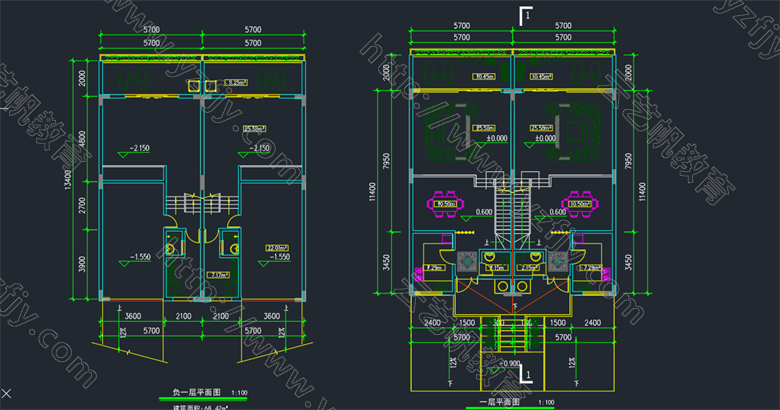Click -1.550 elevation in basement right unit
This screenshot has width=780, height=410.
280,257
